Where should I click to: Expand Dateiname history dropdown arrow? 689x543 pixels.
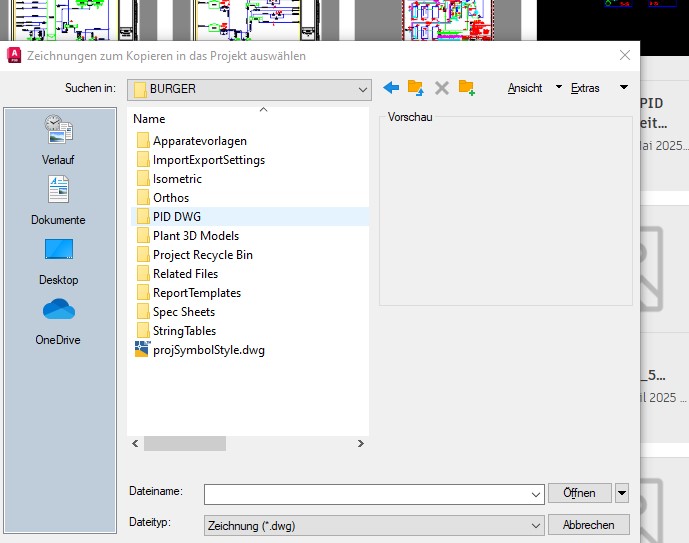pos(535,495)
